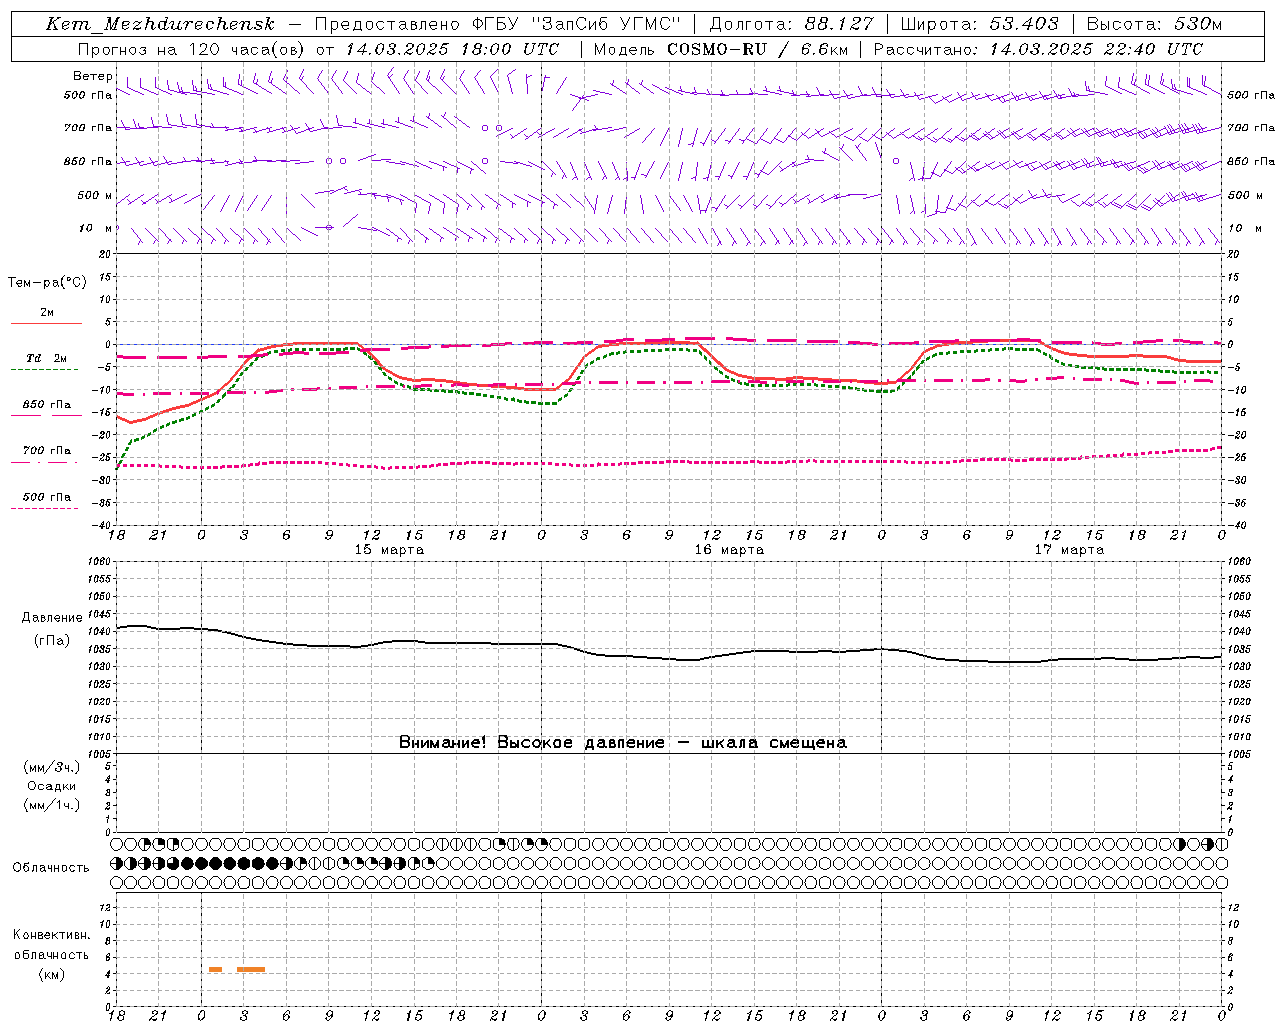
Task: Click the Облачность cloudiness label
Action: tap(51, 868)
